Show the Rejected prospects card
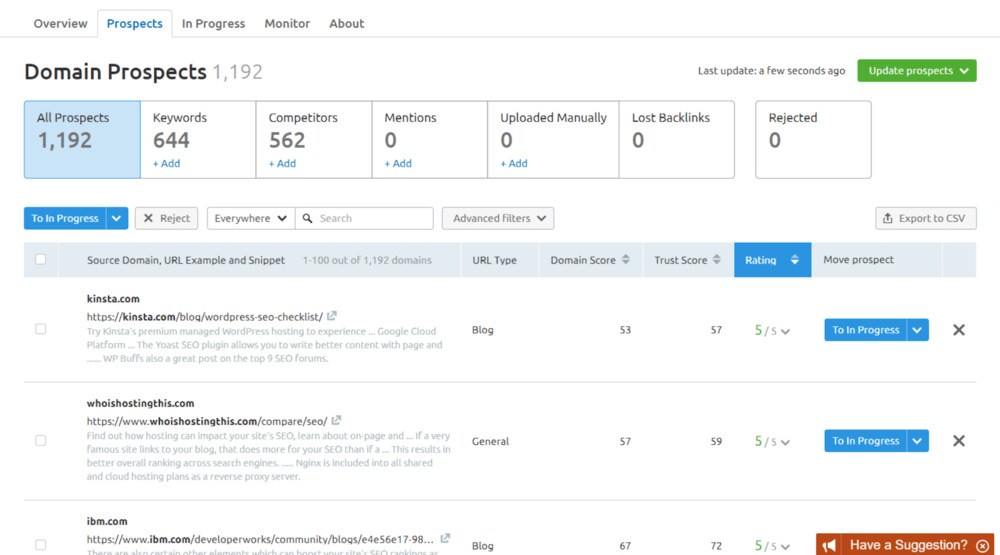Screen dimensions: 1000x555 (x=813, y=139)
